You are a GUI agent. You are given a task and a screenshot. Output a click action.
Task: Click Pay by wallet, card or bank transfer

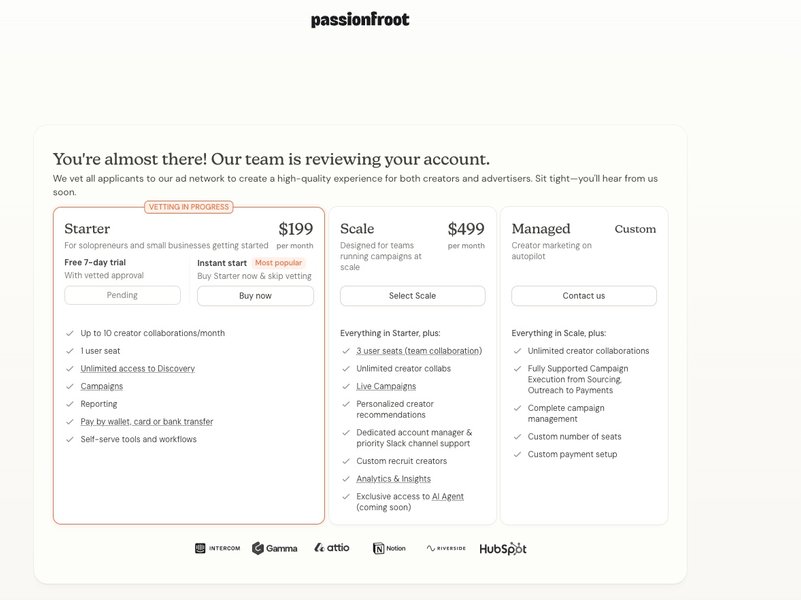pyautogui.click(x=146, y=422)
